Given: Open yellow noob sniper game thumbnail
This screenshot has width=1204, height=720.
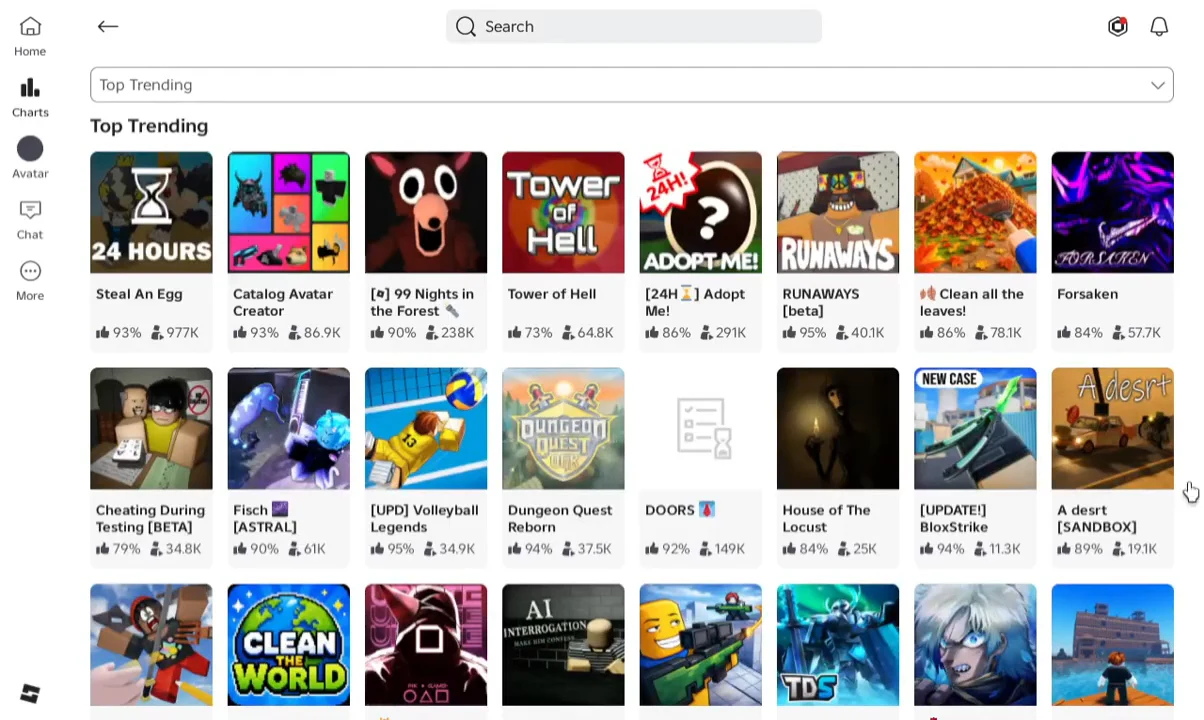Looking at the screenshot, I should tap(701, 645).
